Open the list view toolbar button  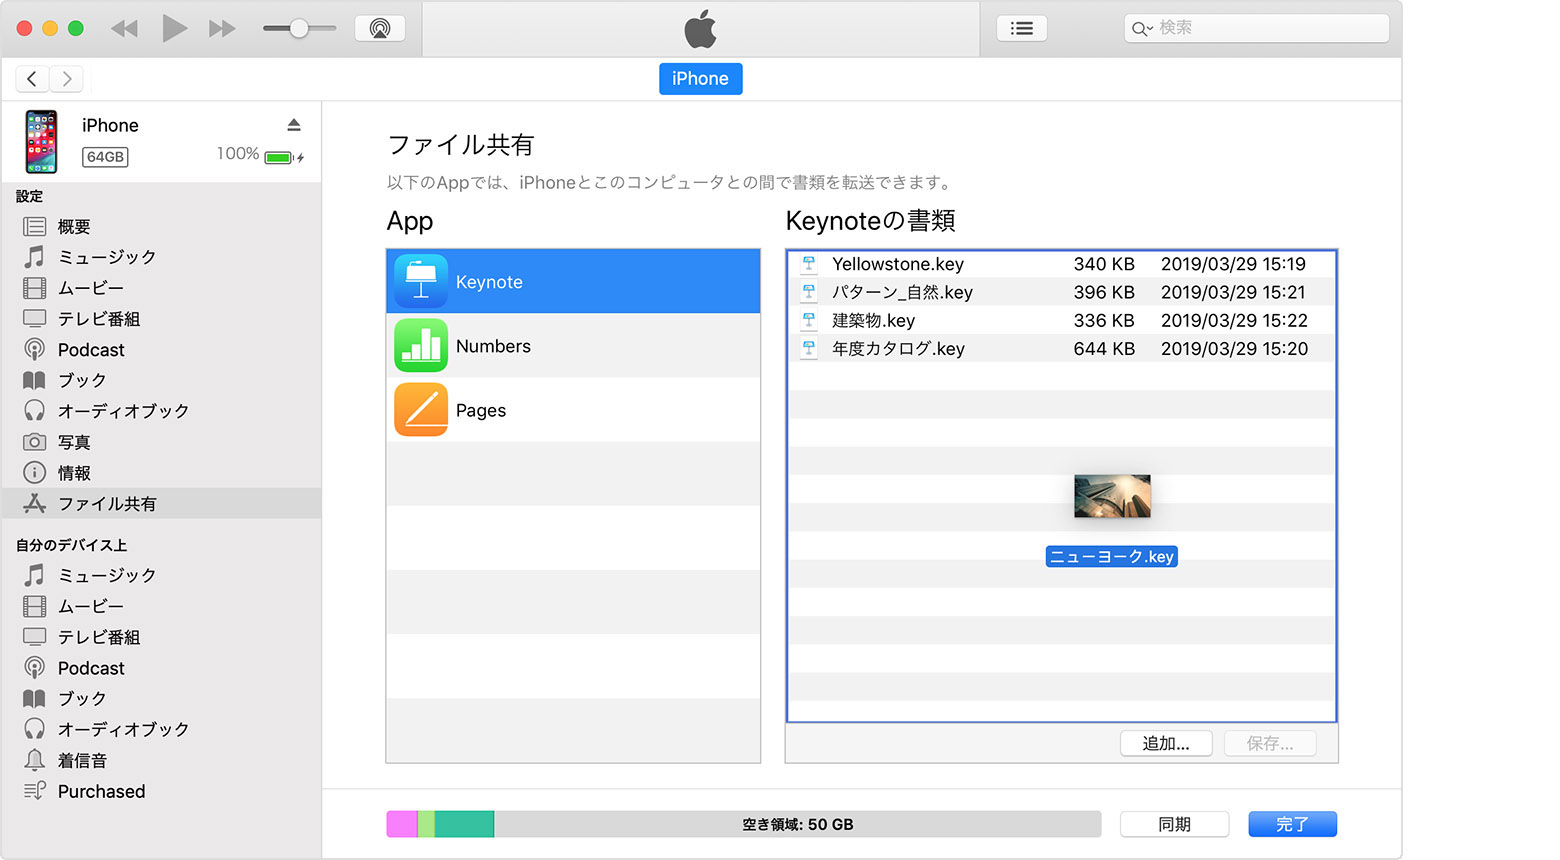point(1022,28)
